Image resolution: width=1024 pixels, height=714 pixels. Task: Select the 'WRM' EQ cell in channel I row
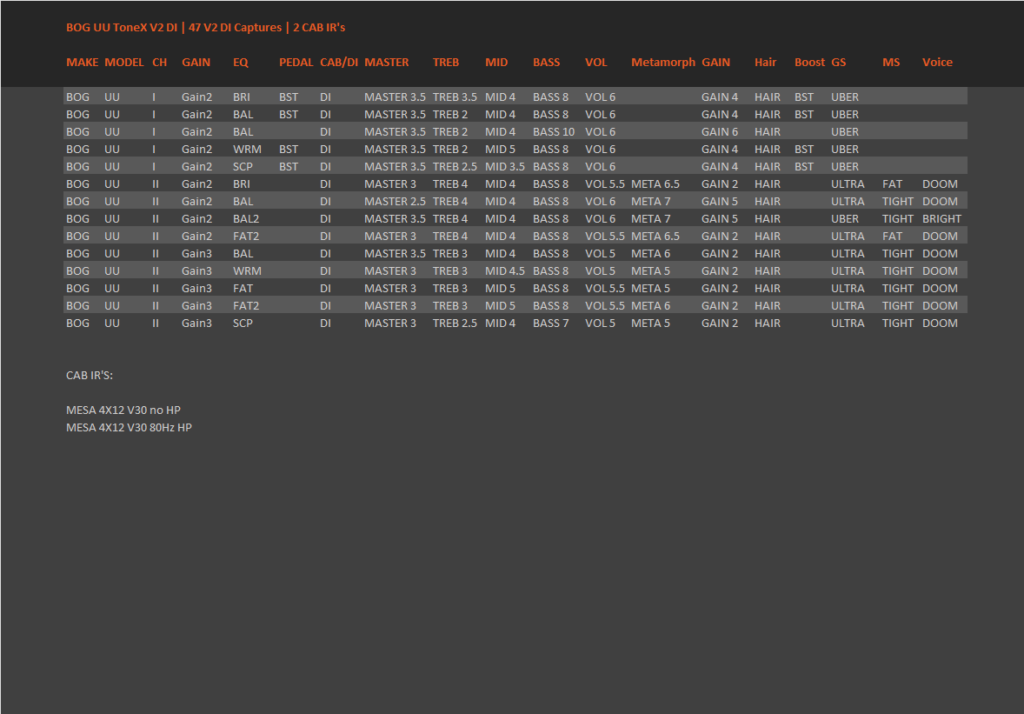(247, 149)
